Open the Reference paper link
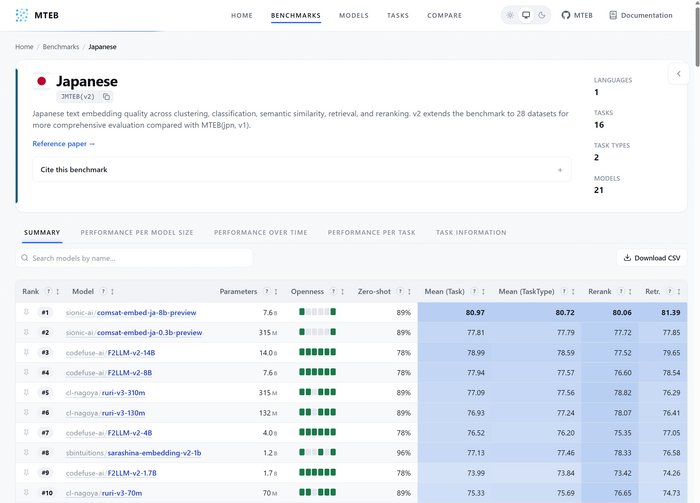 click(63, 144)
